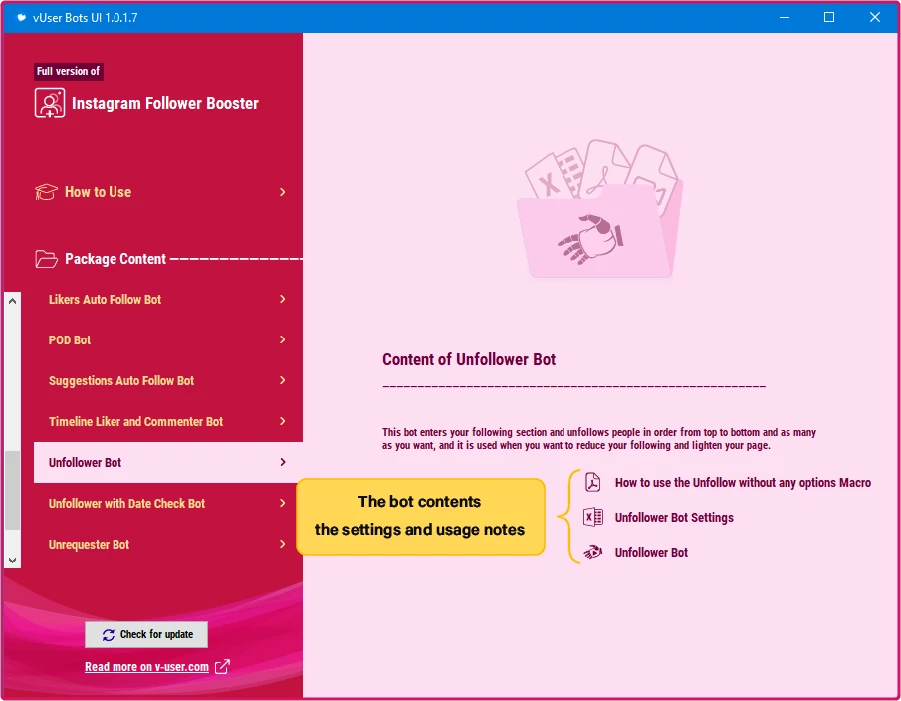Viewport: 901px width, 701px height.
Task: Click the vUser app icon in title bar
Action: click(x=21, y=17)
